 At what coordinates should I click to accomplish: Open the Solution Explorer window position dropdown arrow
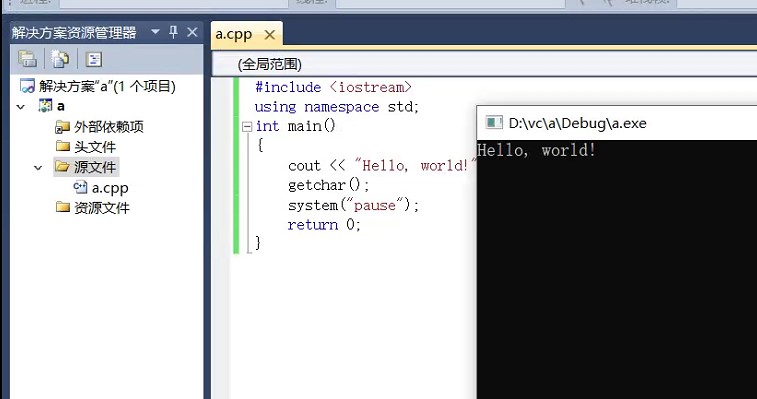pos(155,32)
